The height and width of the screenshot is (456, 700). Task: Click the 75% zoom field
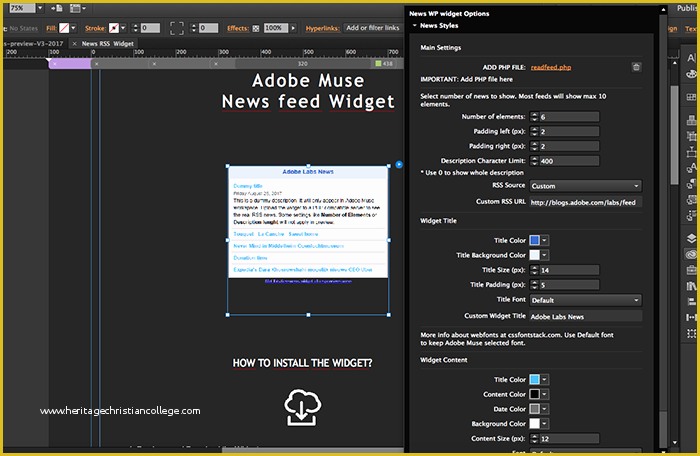point(21,8)
